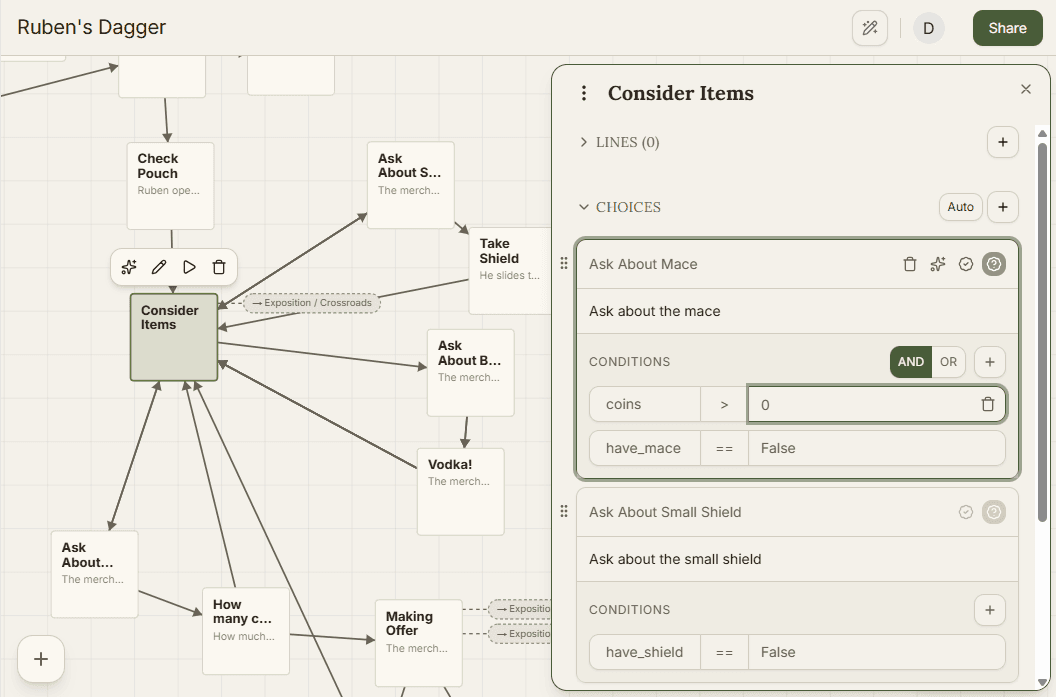Toggle the checkmark icon on Ask About Small Shield
This screenshot has width=1056, height=697.
point(966,512)
